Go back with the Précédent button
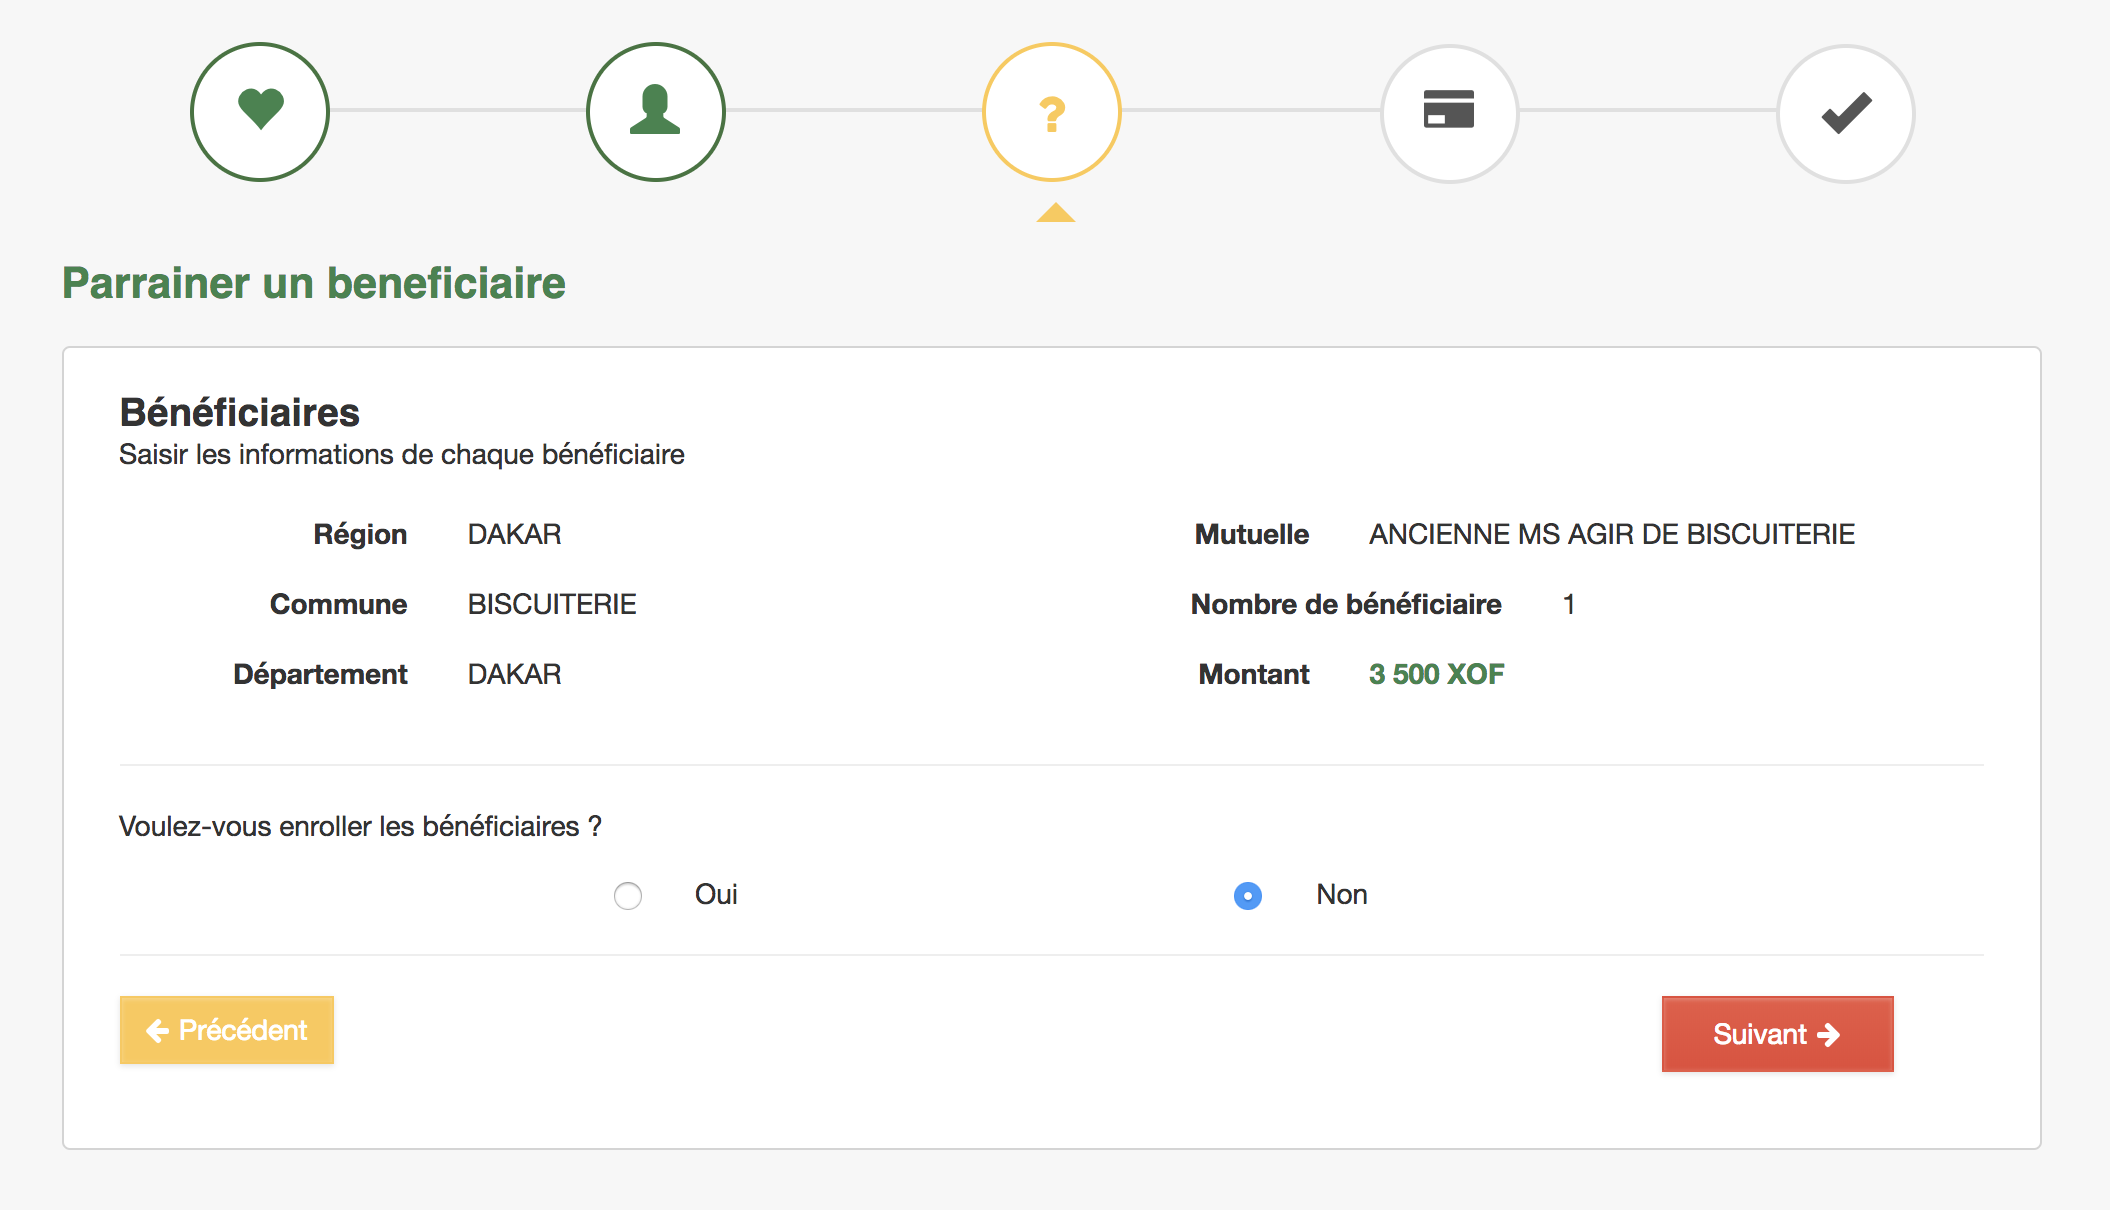The height and width of the screenshot is (1214, 2110). (227, 1030)
